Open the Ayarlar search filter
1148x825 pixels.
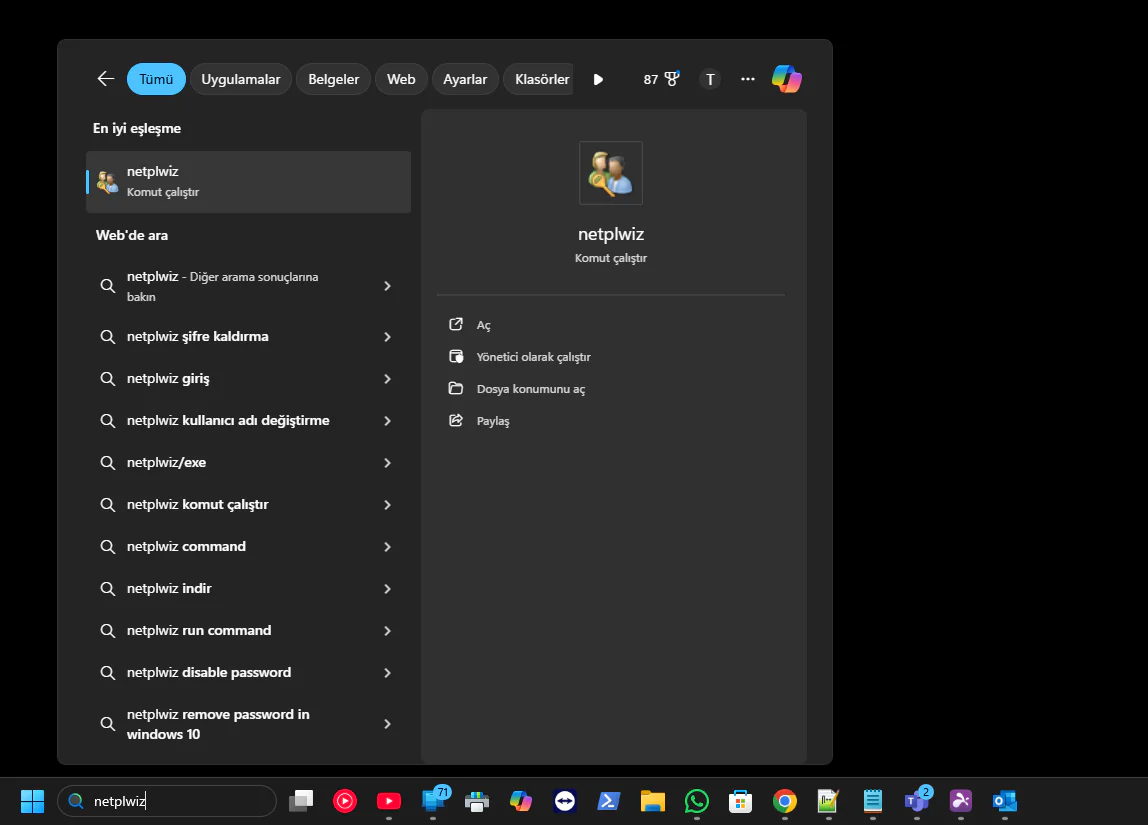click(x=464, y=79)
